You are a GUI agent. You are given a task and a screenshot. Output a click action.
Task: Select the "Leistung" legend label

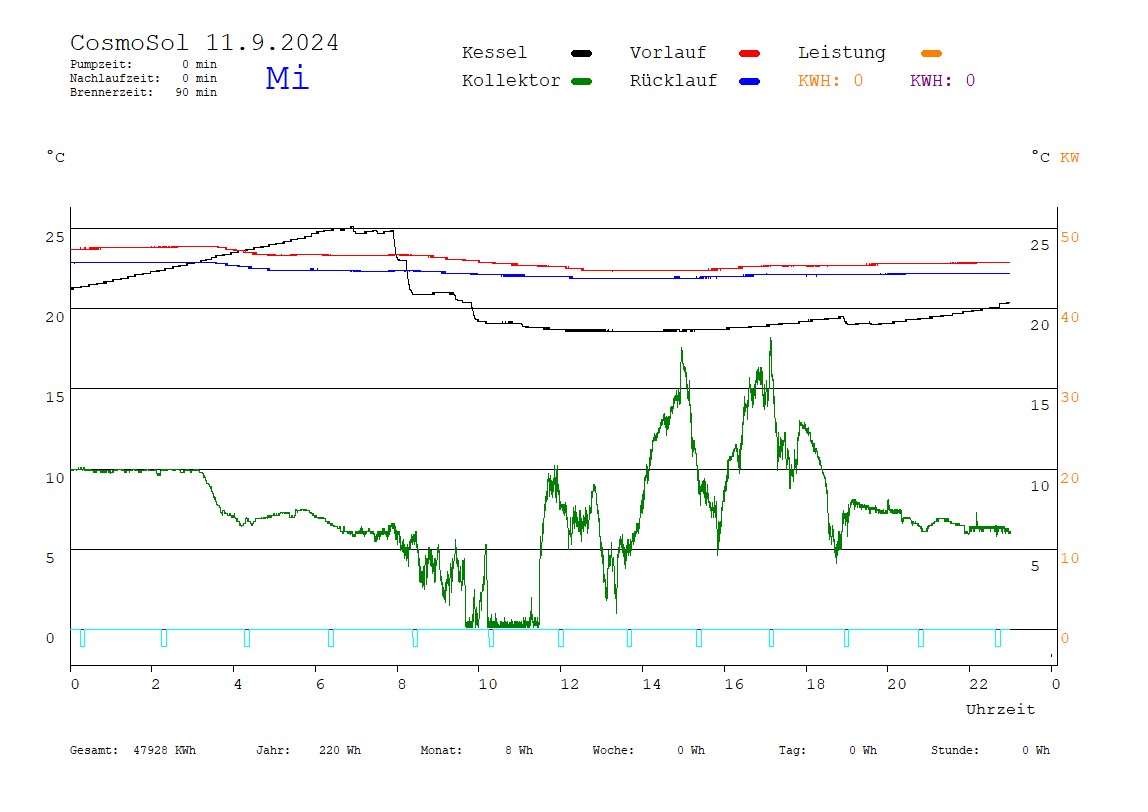pos(842,53)
